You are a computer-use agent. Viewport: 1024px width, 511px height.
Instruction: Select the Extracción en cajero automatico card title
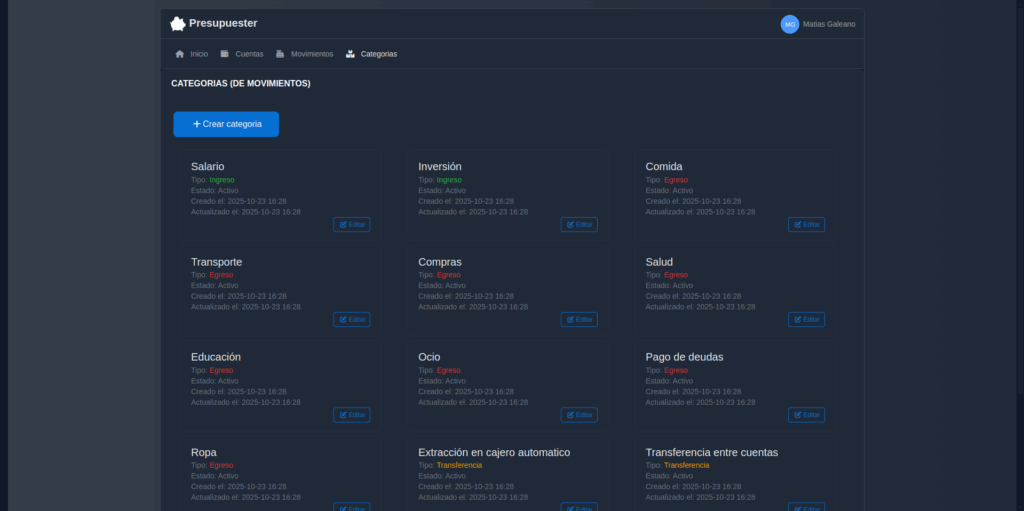494,452
